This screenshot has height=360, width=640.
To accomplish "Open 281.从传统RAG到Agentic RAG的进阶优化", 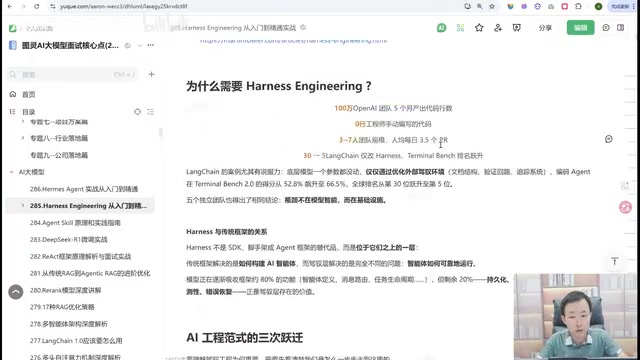I will (x=90, y=273).
